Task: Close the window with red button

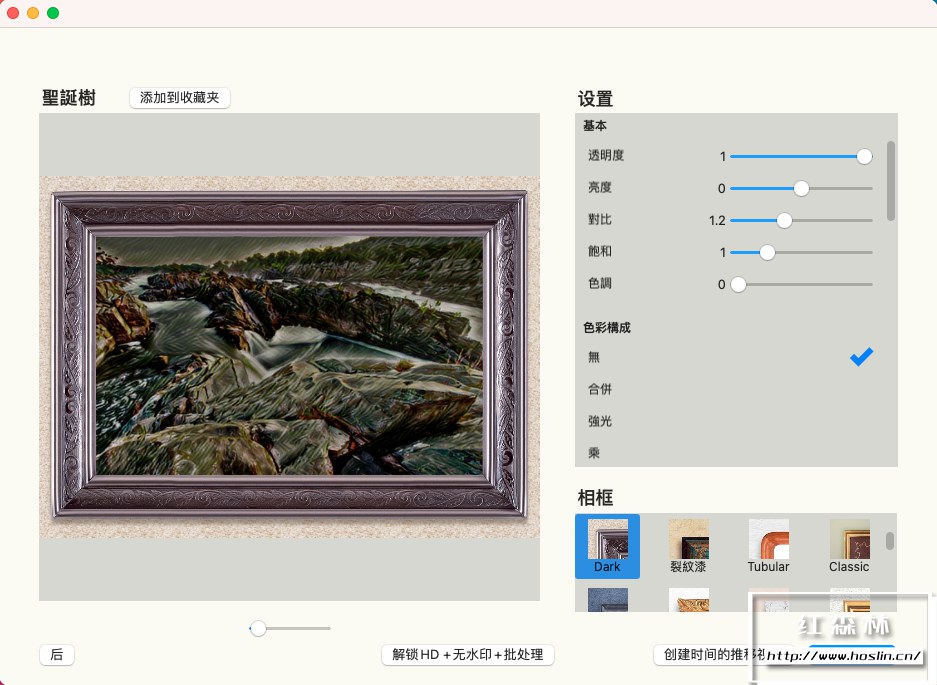Action: click(13, 13)
